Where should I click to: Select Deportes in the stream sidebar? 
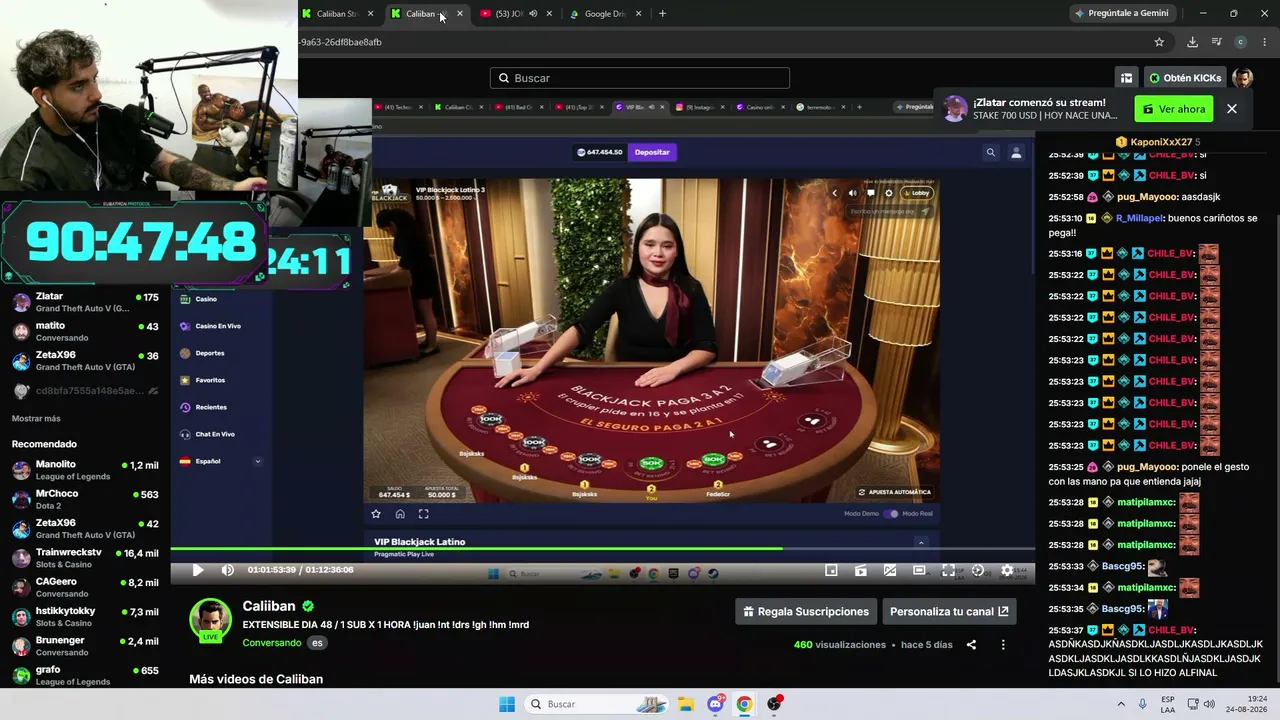coord(210,353)
